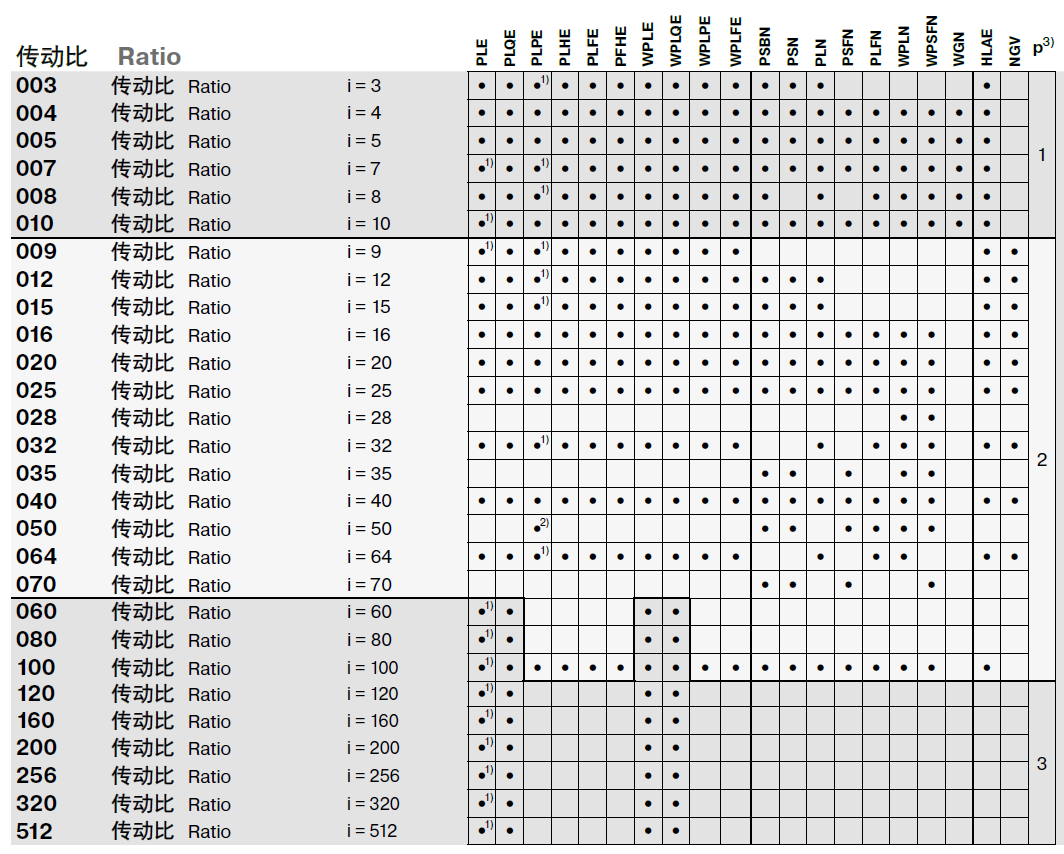Click the 'i = 64' value

tap(369, 557)
